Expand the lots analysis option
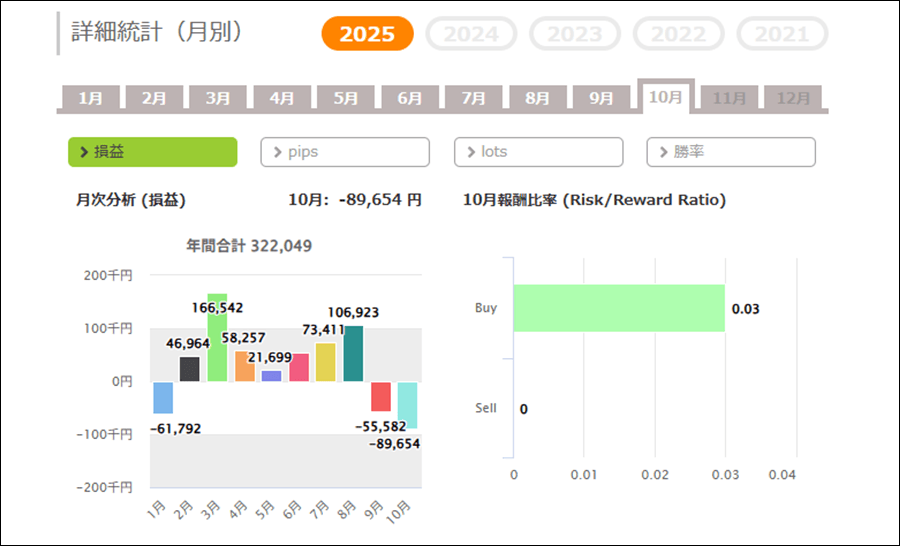This screenshot has height=546, width=900. click(x=538, y=152)
